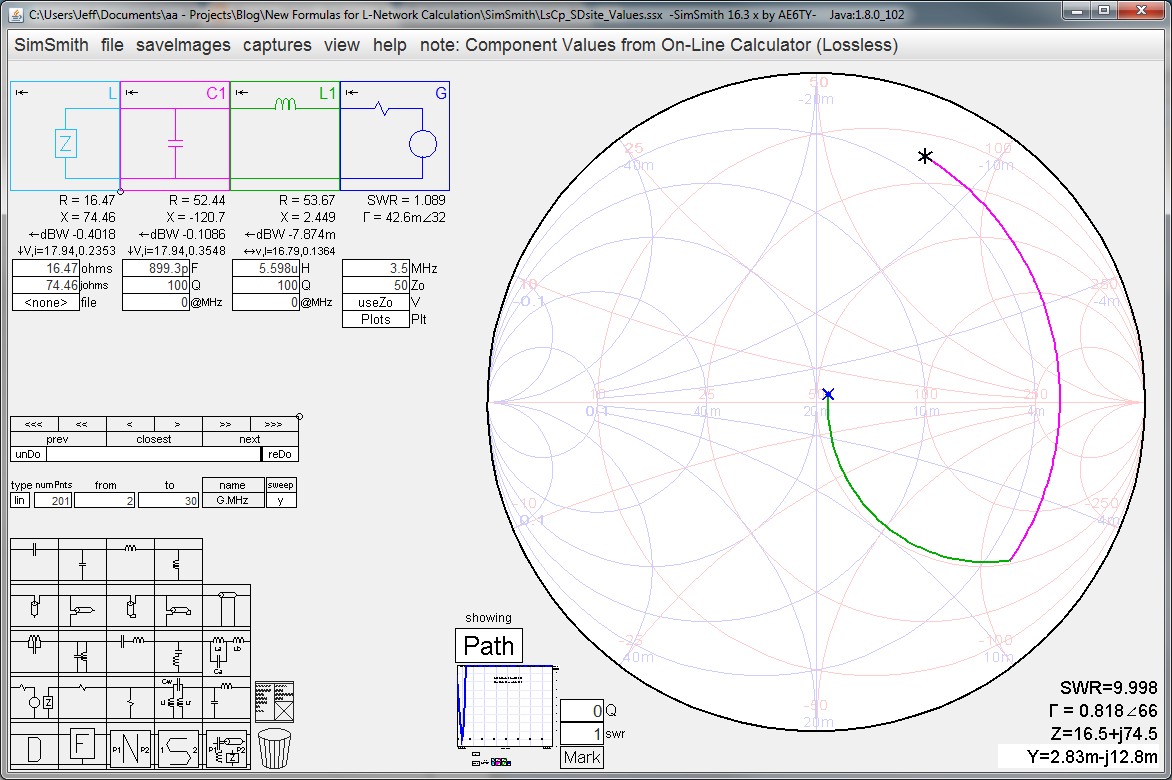The height and width of the screenshot is (780, 1172).
Task: Open the F file block component icon
Action: point(83,745)
